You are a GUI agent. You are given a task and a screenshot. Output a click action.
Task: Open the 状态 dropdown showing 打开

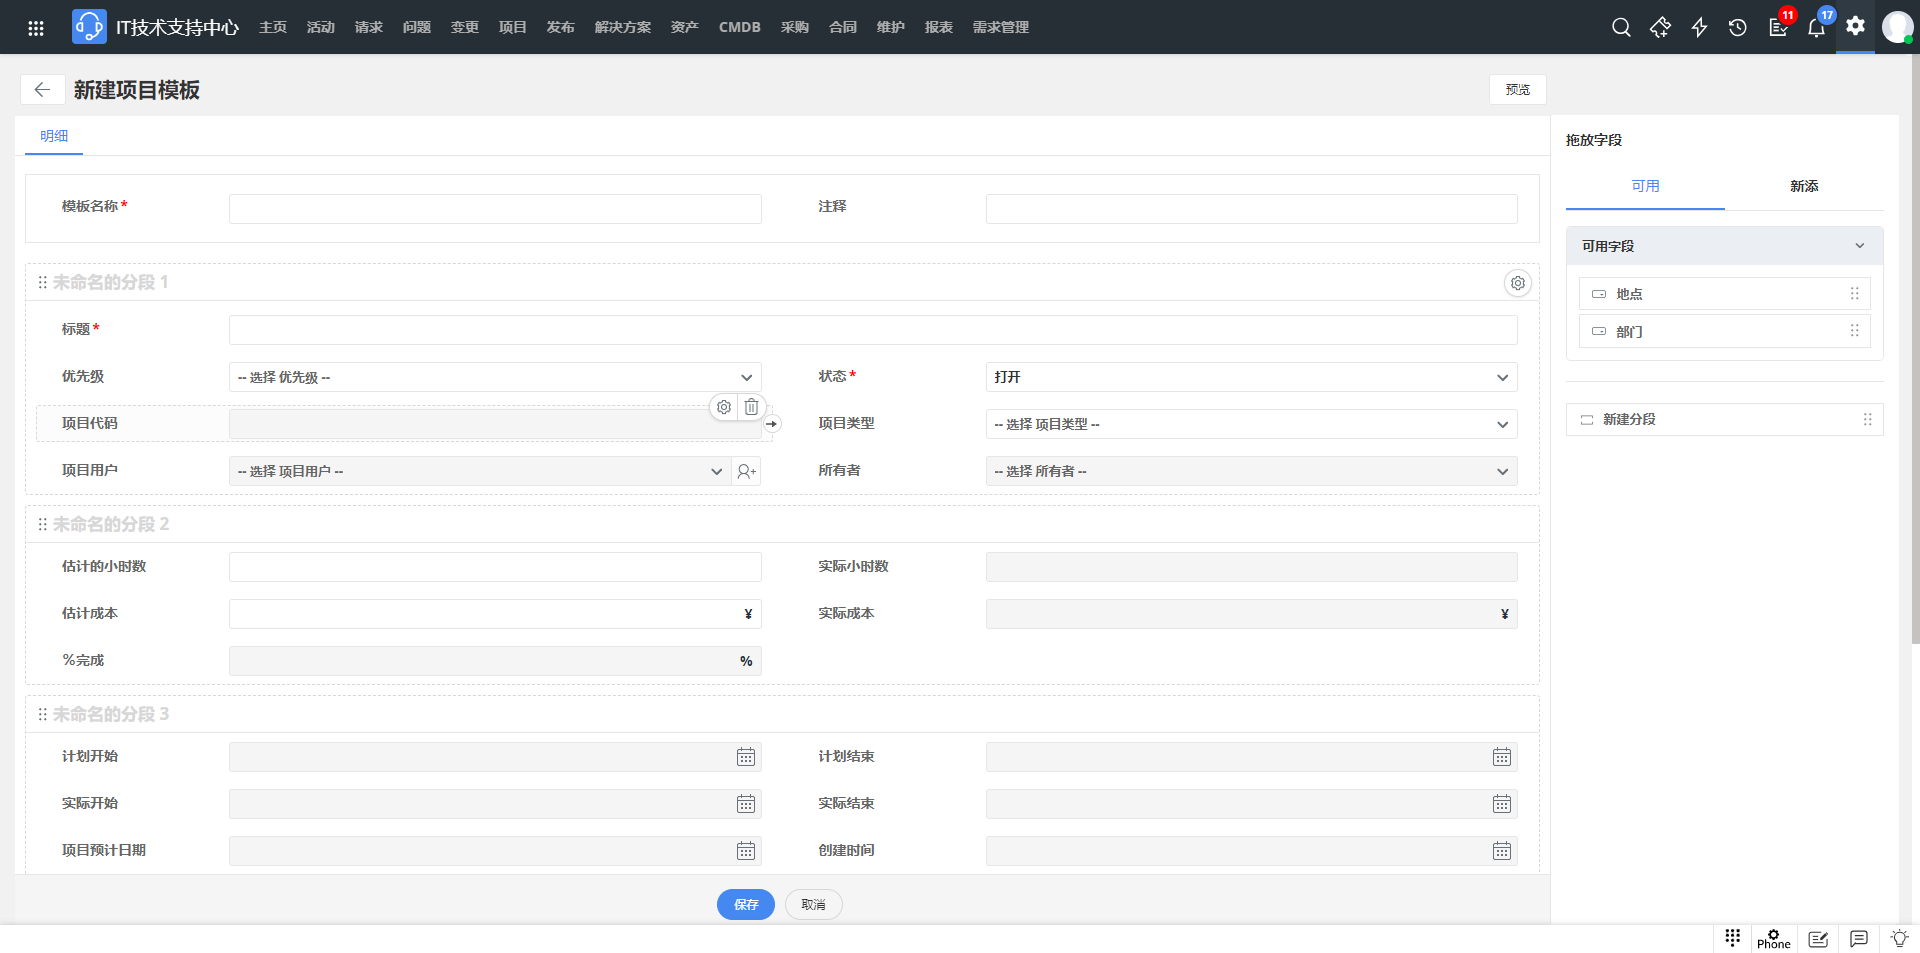[x=1251, y=377]
